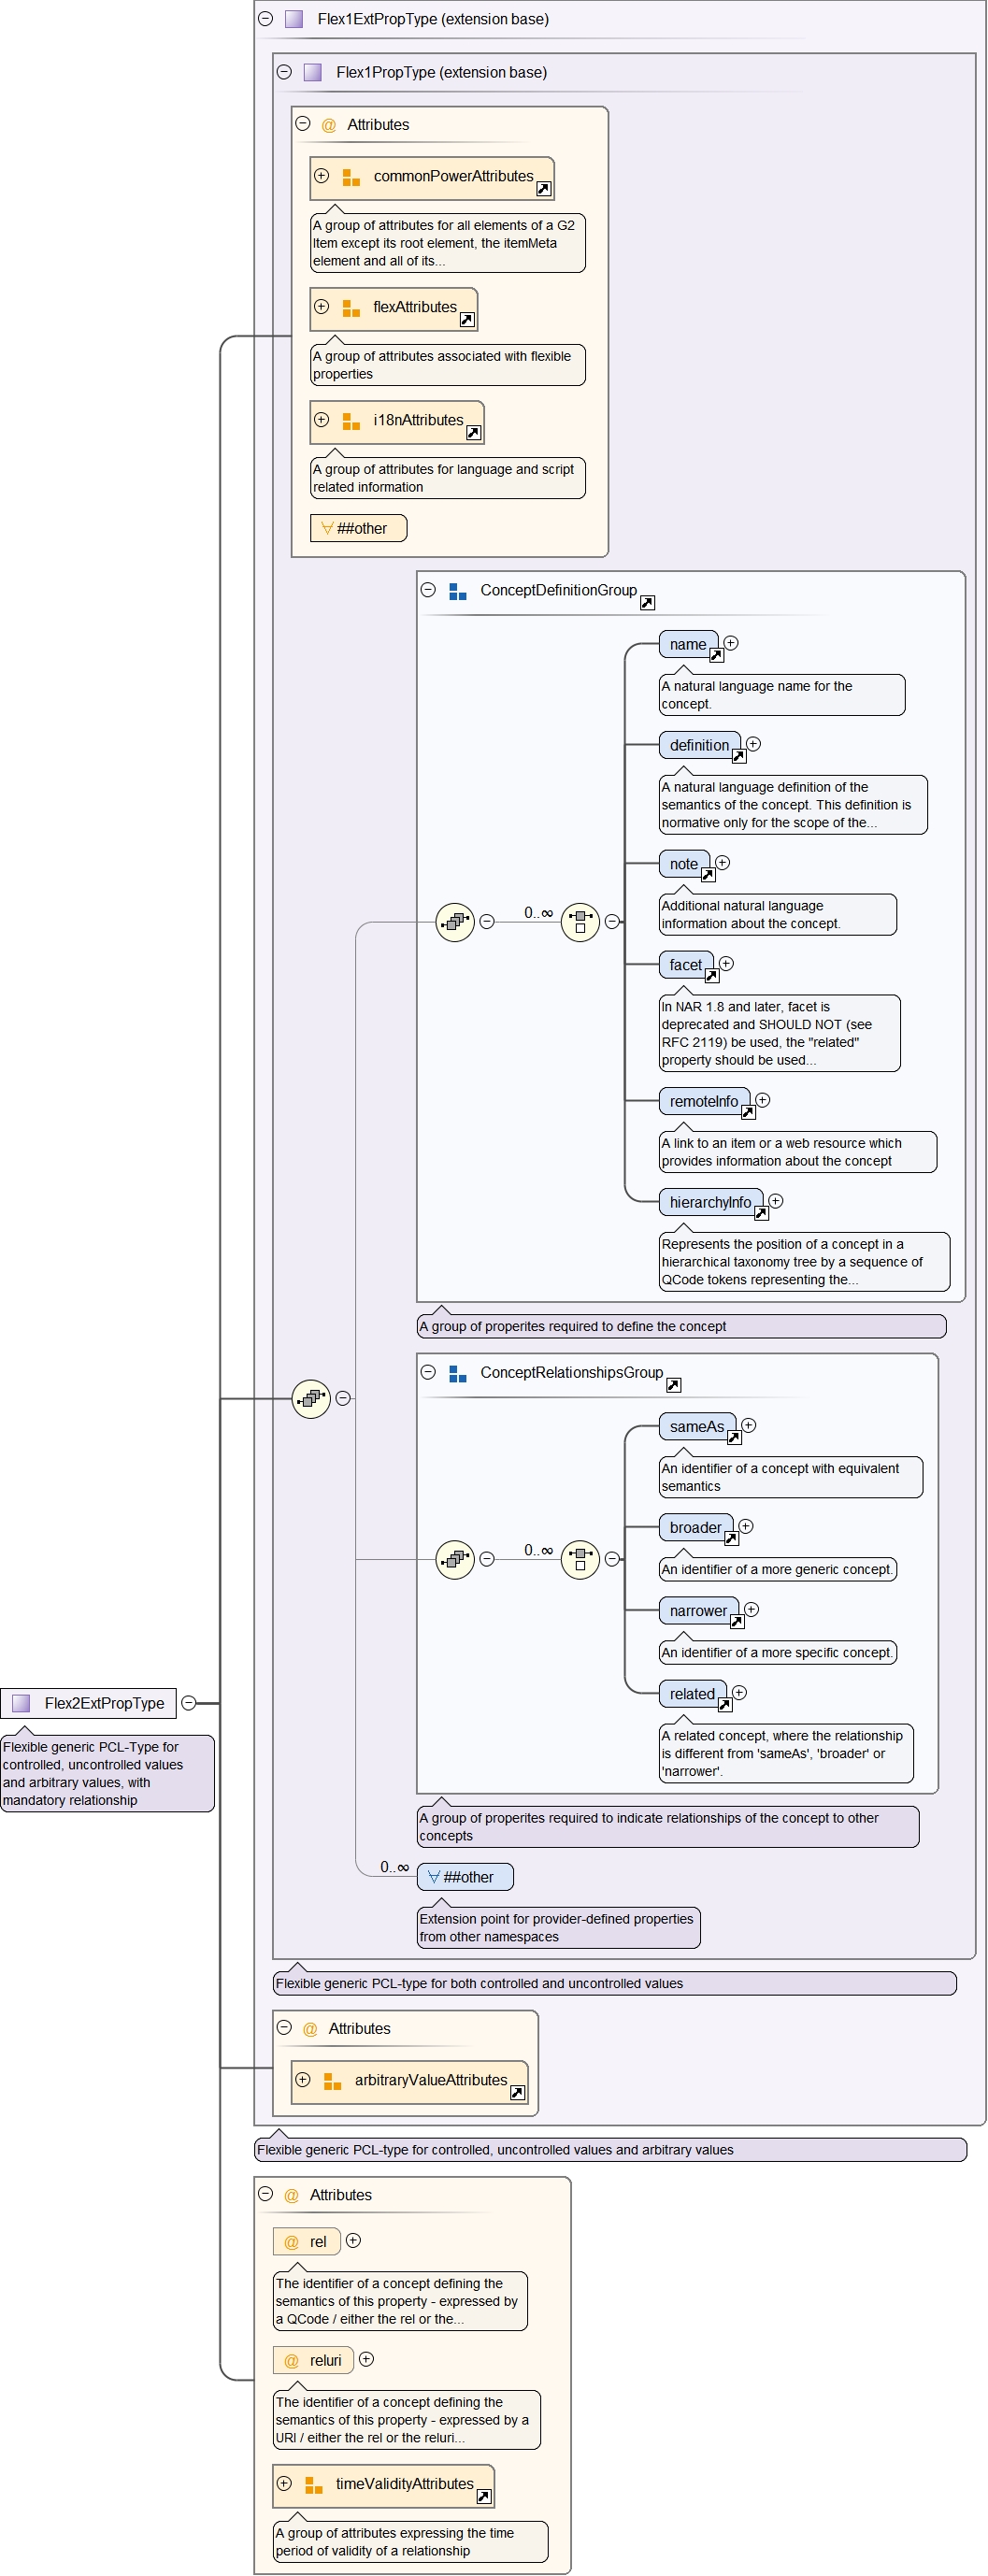Expand the flexAttributes group
The width and height of the screenshot is (988, 2576).
coord(321,307)
